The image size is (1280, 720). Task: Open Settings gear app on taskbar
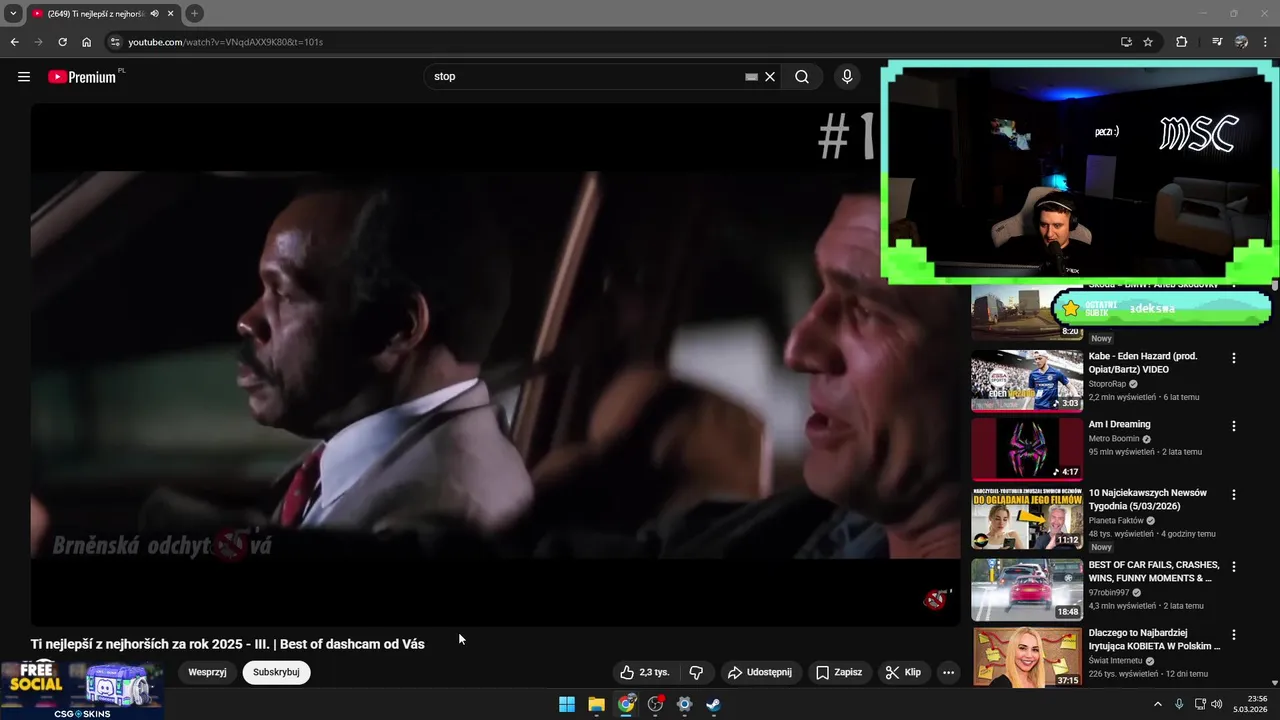click(684, 704)
